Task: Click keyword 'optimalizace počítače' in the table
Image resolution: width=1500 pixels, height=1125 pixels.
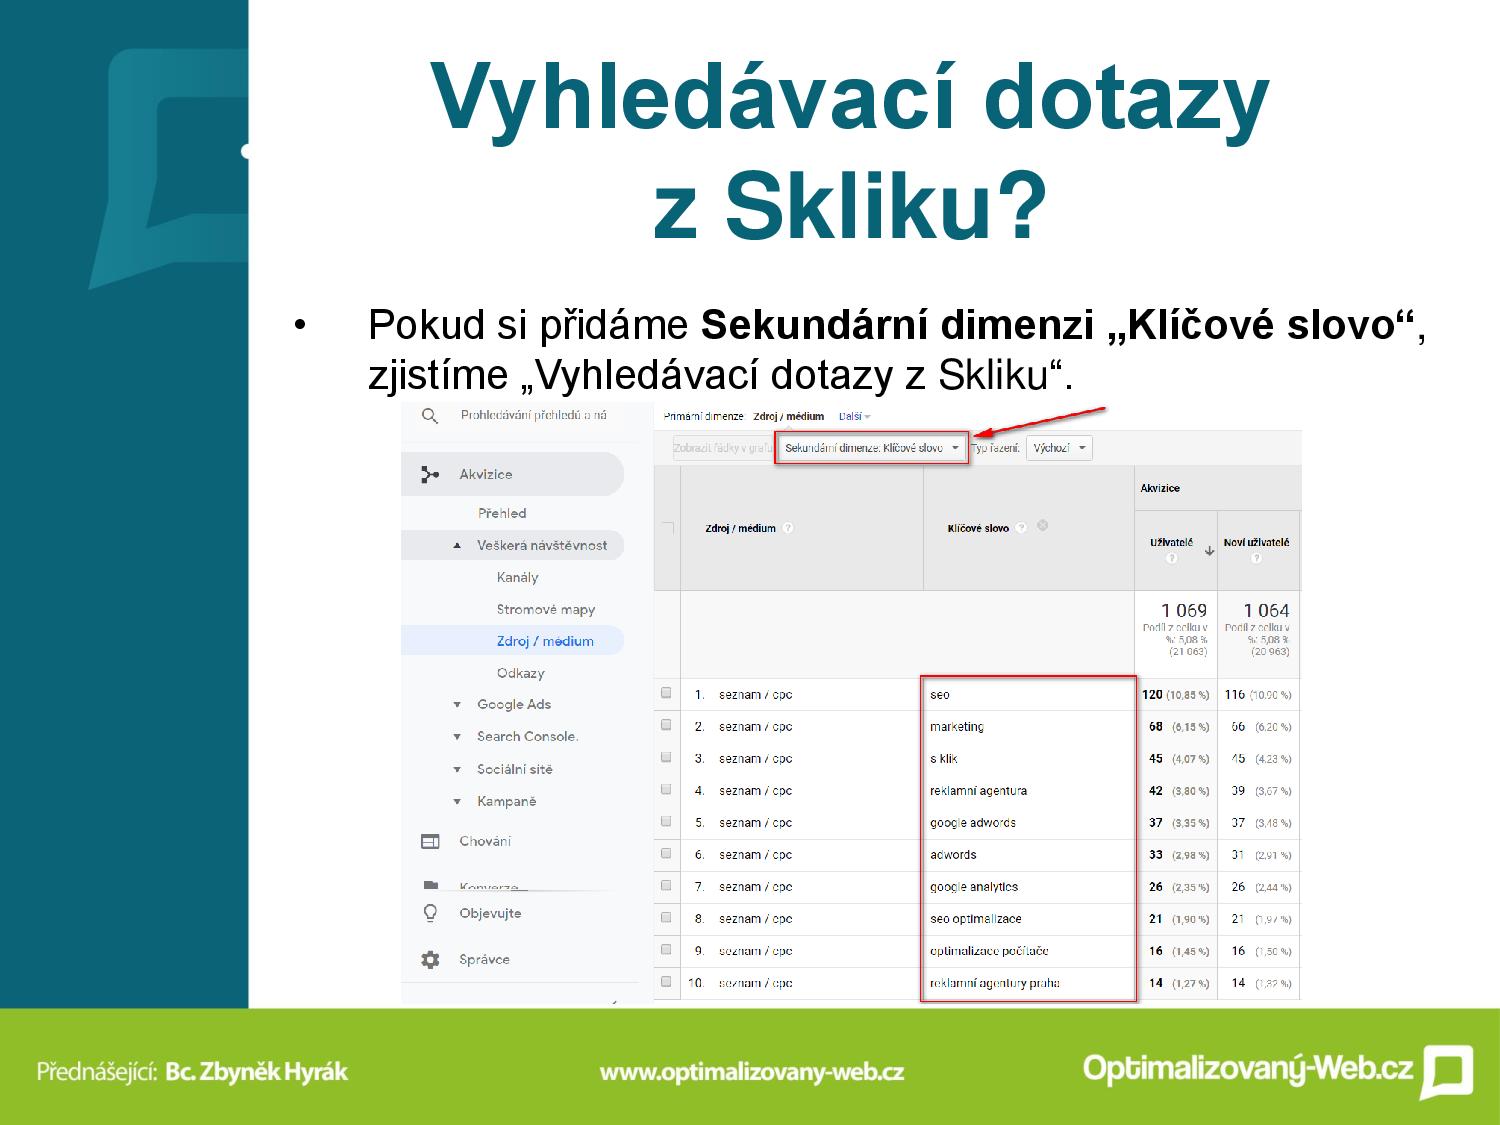Action: point(989,950)
